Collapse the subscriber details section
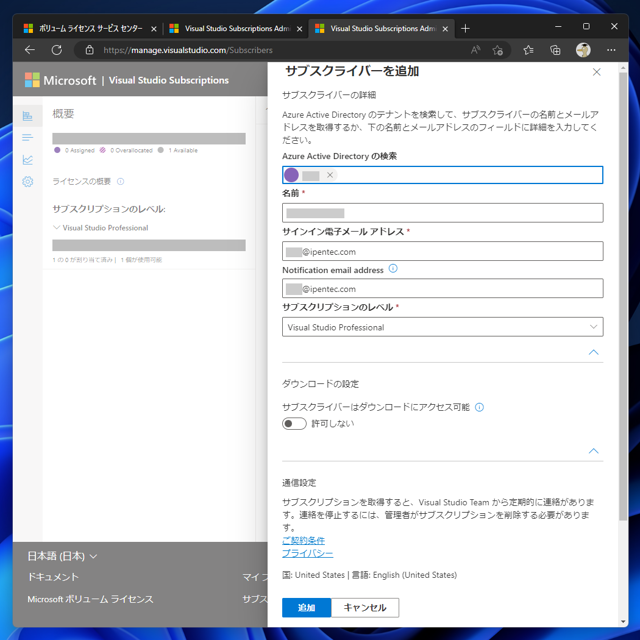 point(593,352)
